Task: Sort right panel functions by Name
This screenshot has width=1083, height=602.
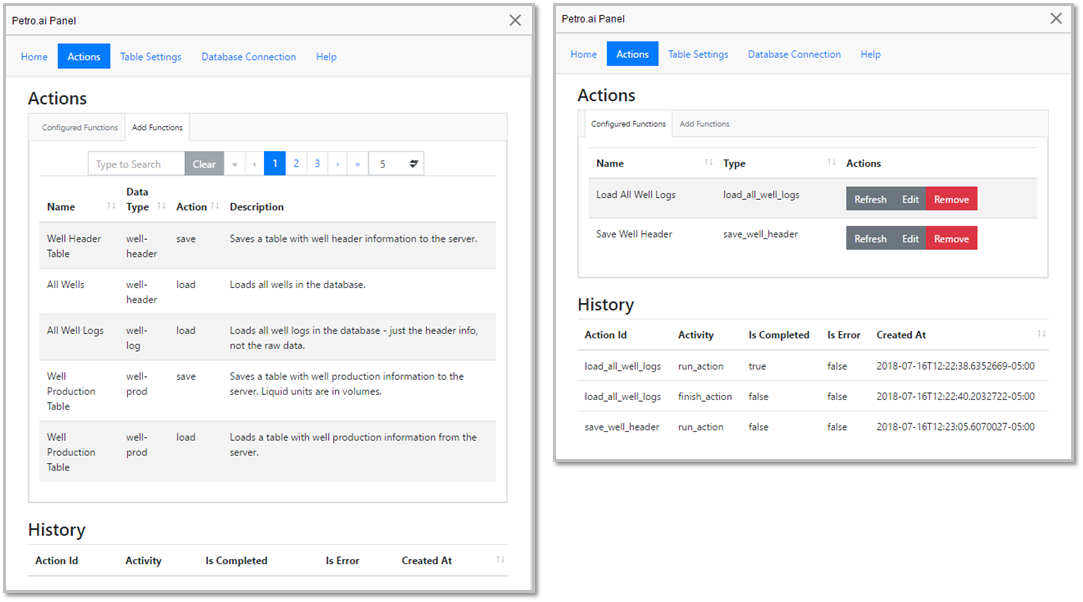Action: pyautogui.click(x=709, y=162)
